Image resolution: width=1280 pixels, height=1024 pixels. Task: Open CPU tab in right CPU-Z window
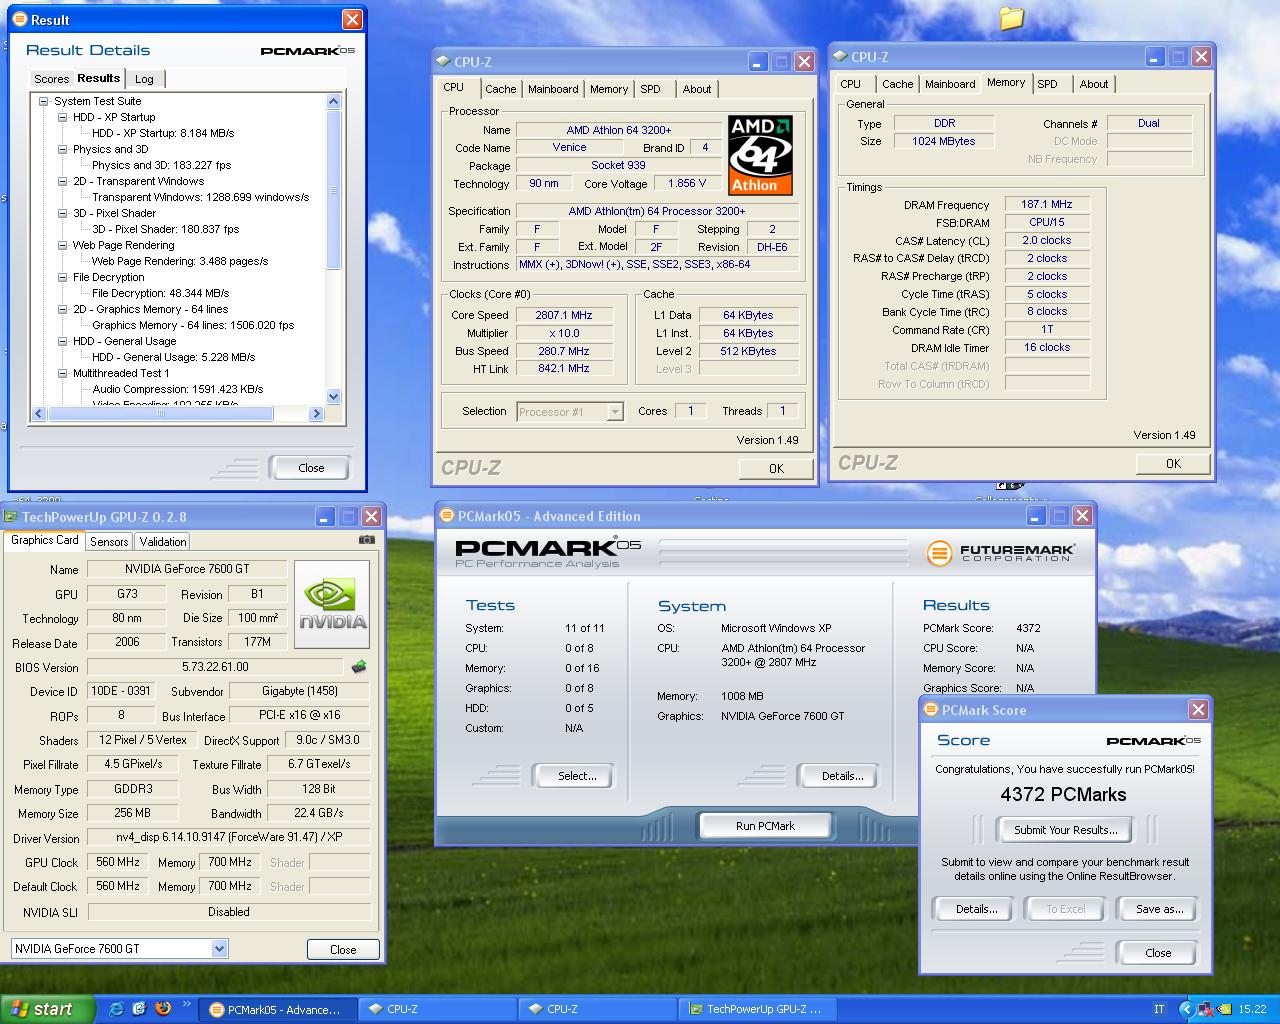[x=851, y=84]
